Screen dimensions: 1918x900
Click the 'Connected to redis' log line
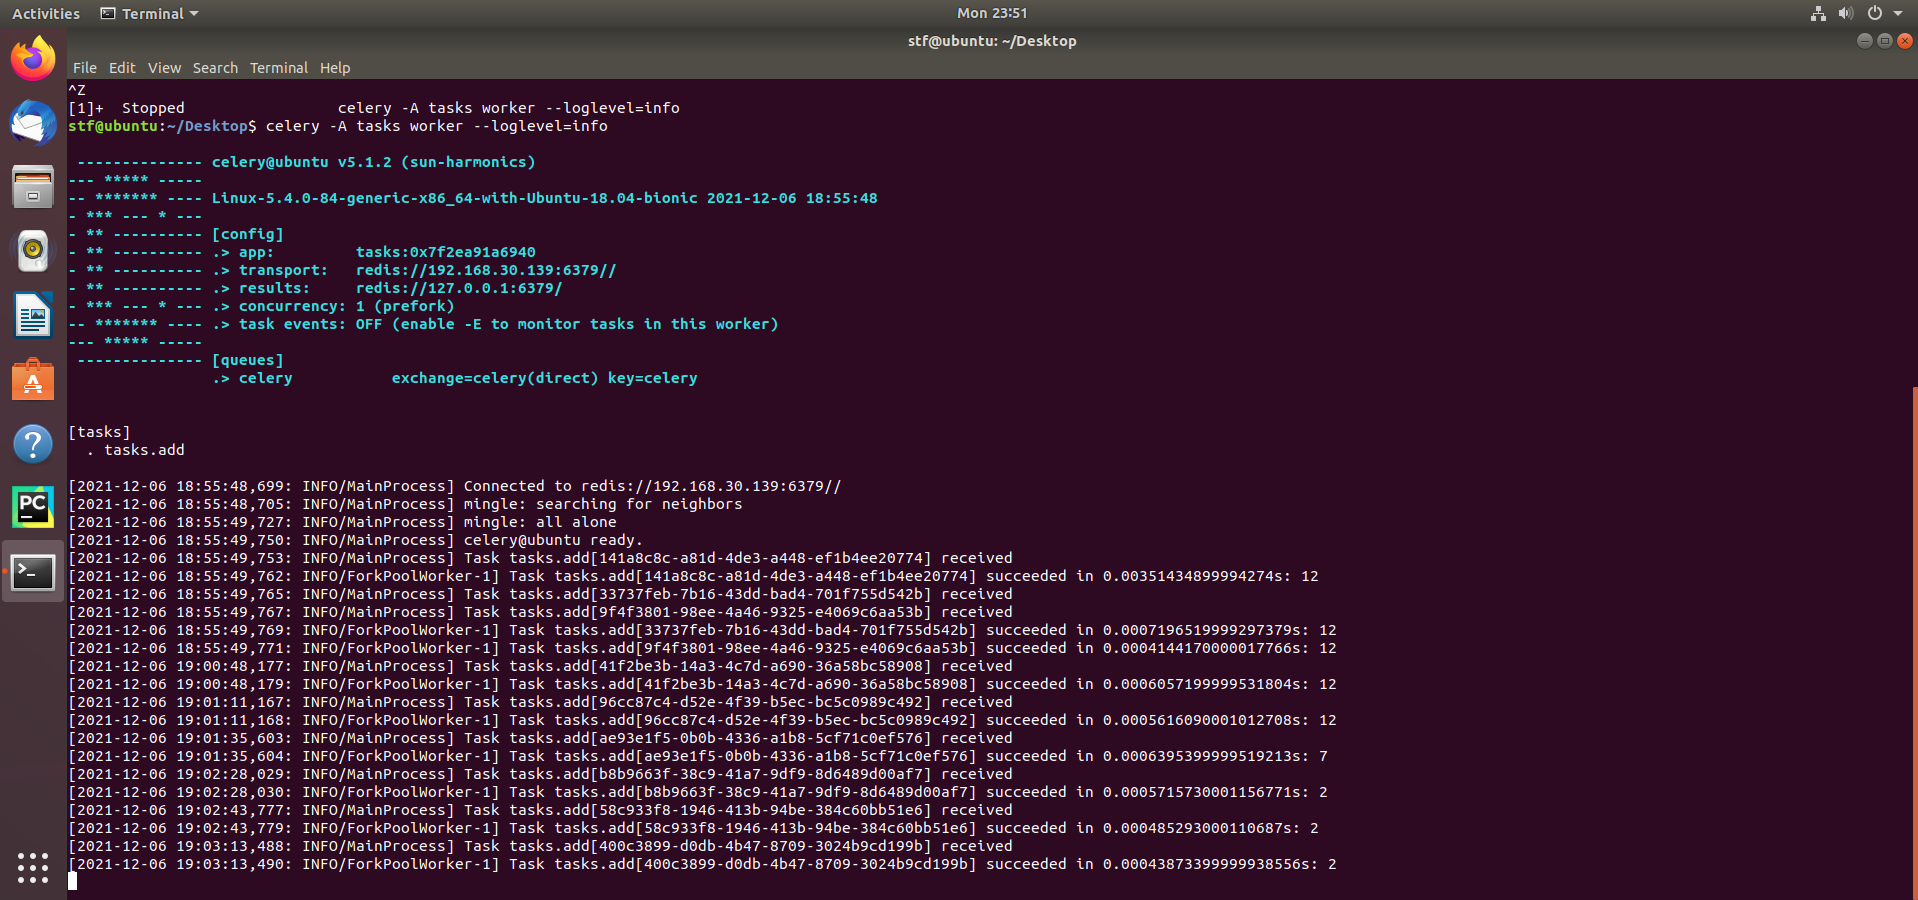click(455, 486)
